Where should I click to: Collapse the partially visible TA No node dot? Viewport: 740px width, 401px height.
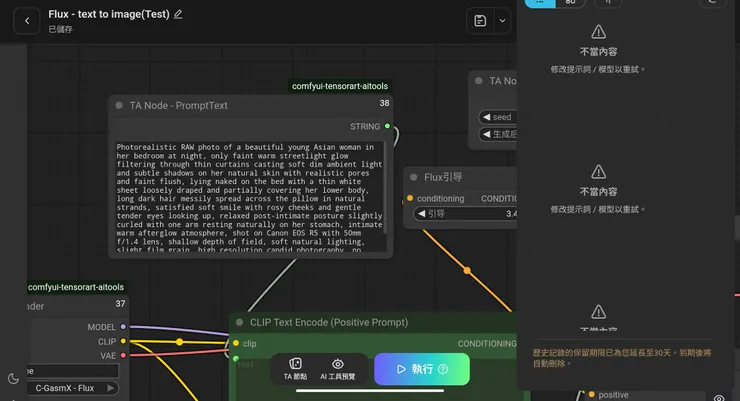click(x=479, y=81)
